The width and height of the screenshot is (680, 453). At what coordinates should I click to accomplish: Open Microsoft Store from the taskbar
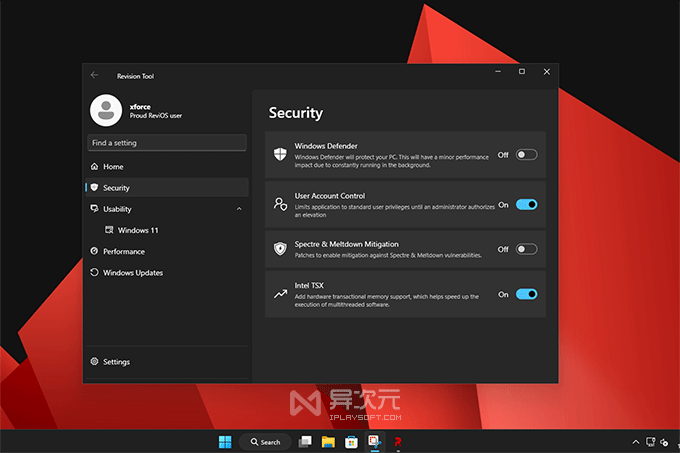tap(351, 441)
